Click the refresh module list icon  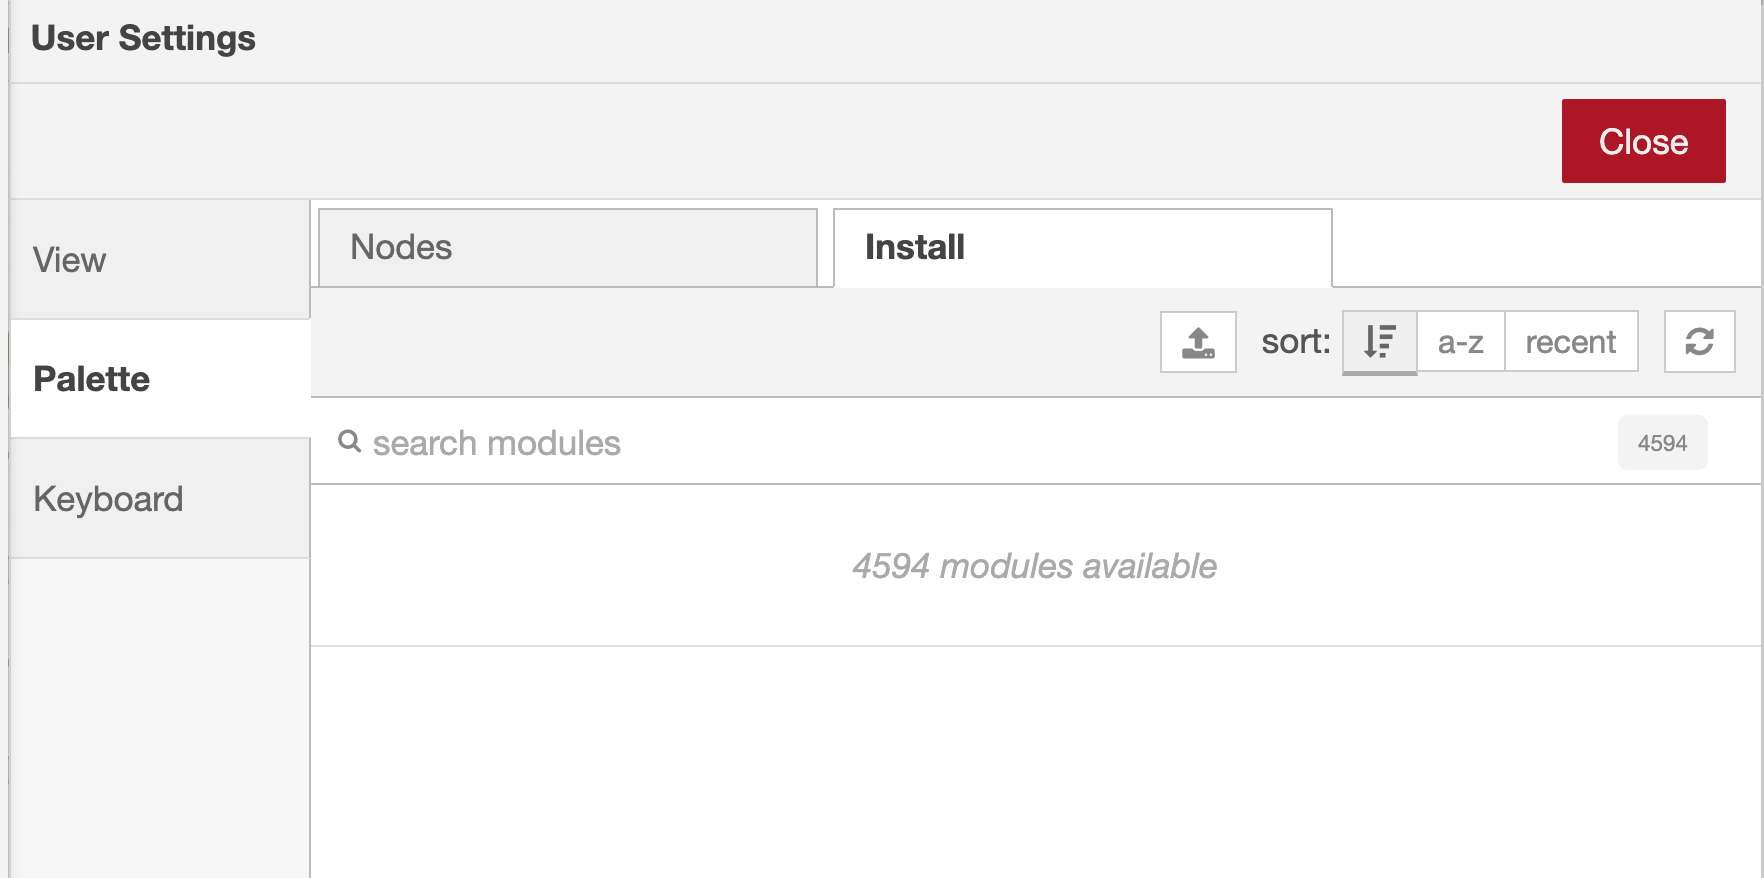1699,342
